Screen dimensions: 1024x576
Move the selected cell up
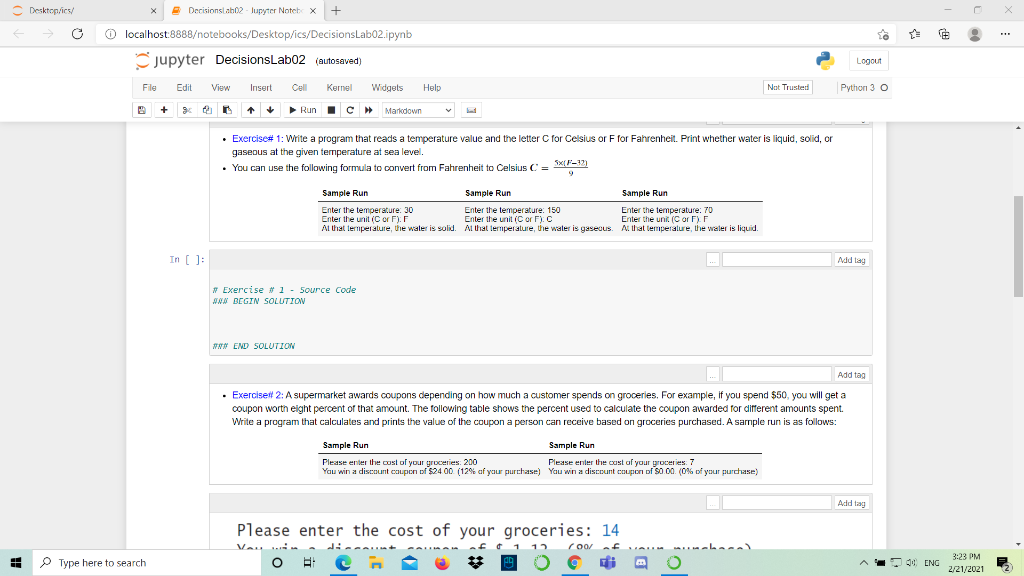251,110
